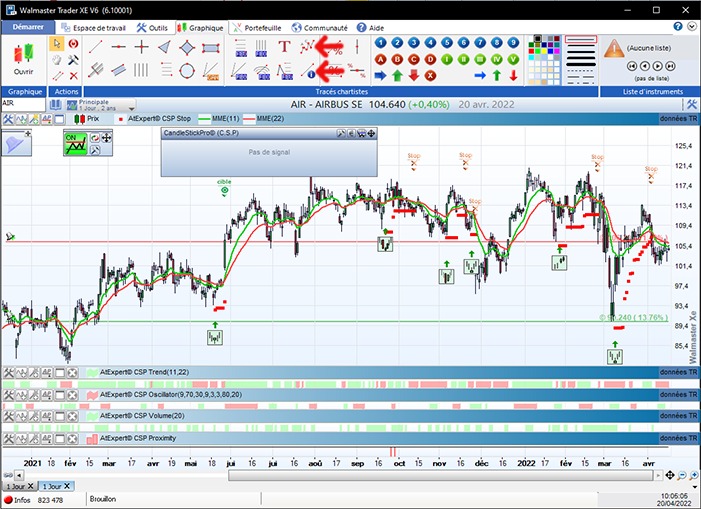
Task: Click the Infos status button
Action: pos(17,500)
